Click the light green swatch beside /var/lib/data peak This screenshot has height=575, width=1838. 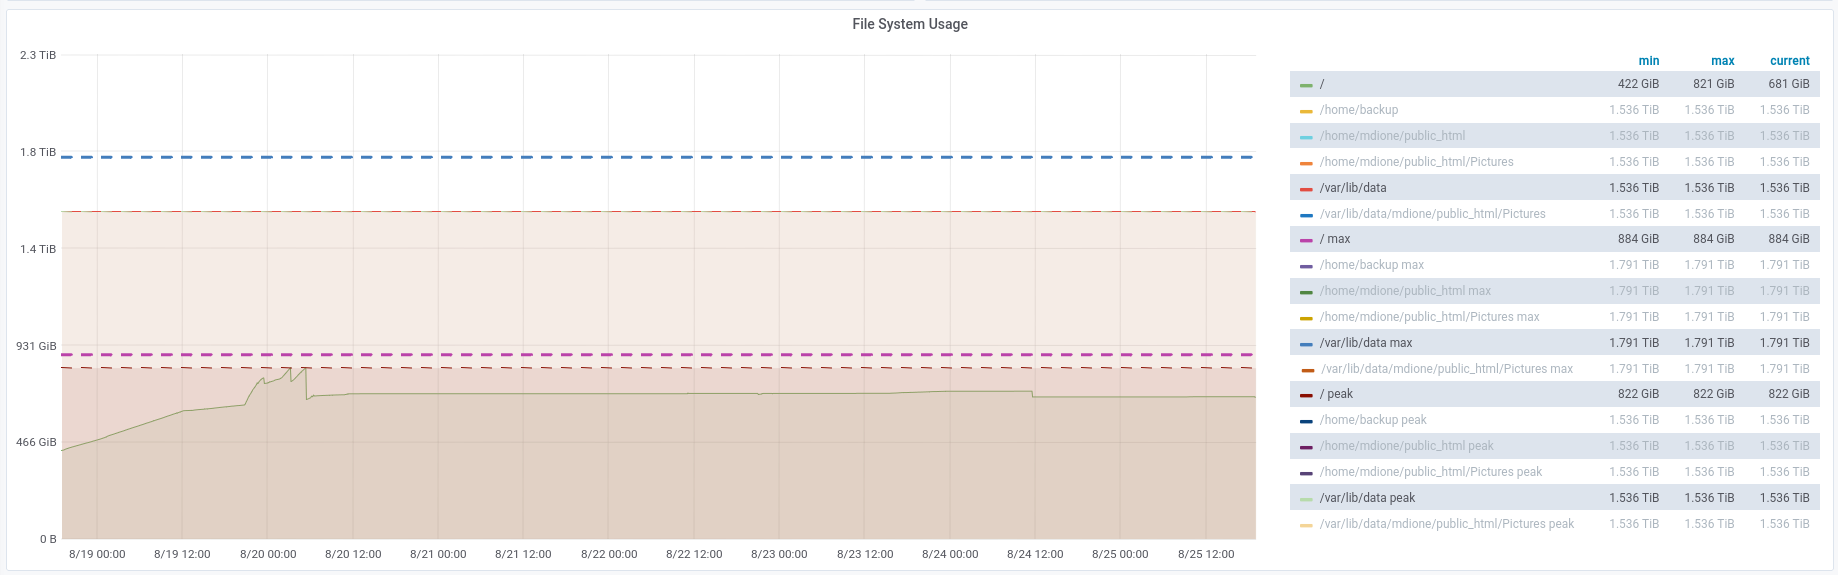(x=1306, y=499)
